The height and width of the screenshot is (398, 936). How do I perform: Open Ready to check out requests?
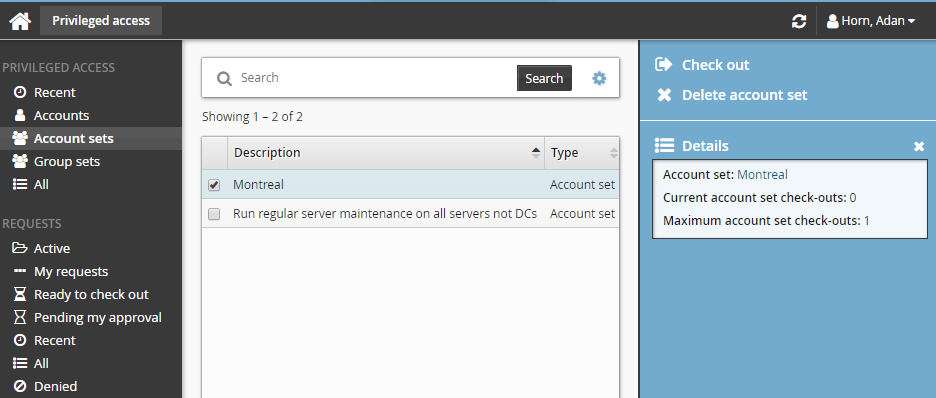pyautogui.click(x=91, y=294)
